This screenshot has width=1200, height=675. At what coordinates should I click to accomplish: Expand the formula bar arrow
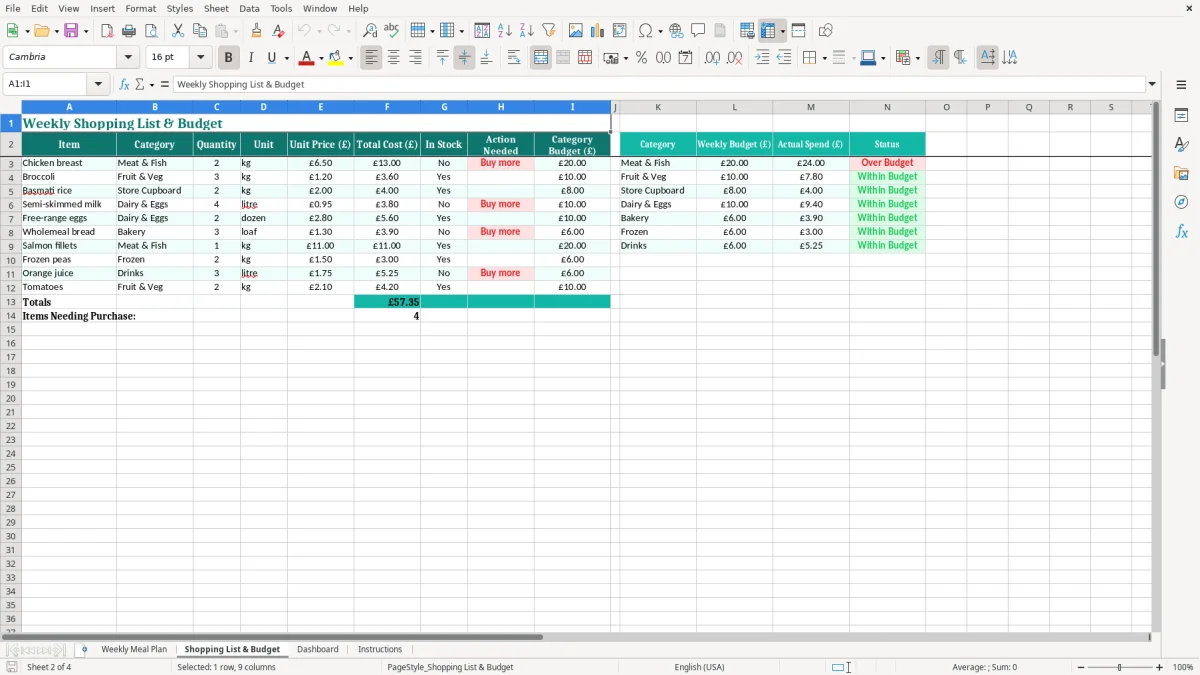click(1152, 85)
